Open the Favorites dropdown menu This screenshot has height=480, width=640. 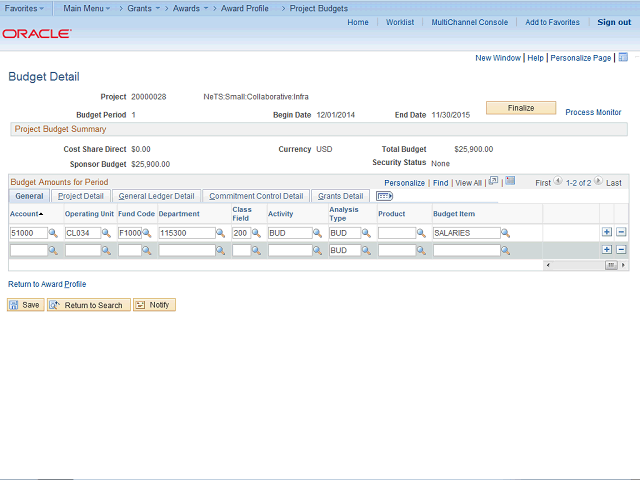[x=24, y=8]
